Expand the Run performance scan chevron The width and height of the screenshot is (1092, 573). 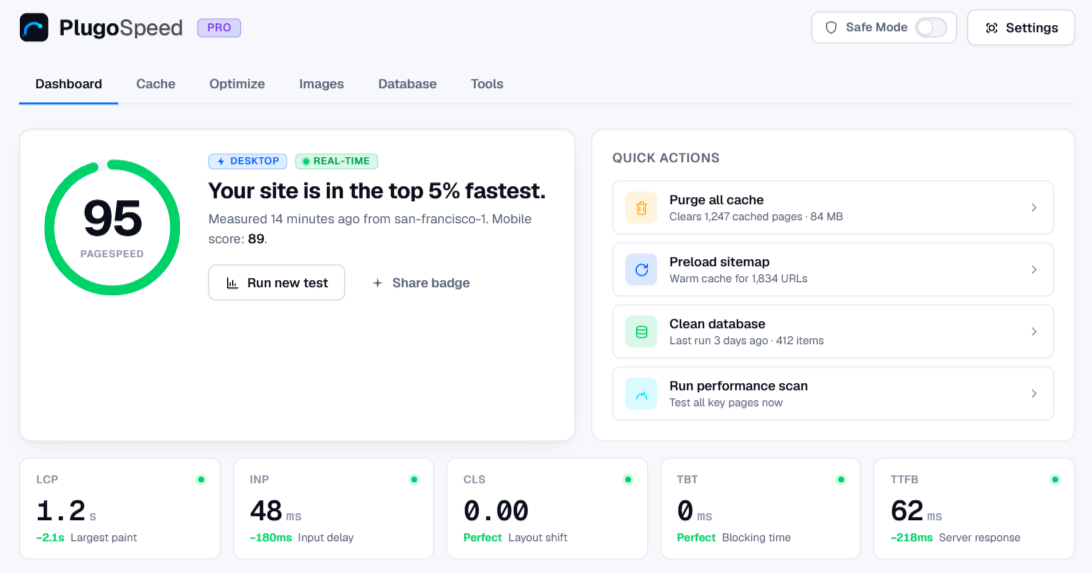click(1034, 393)
